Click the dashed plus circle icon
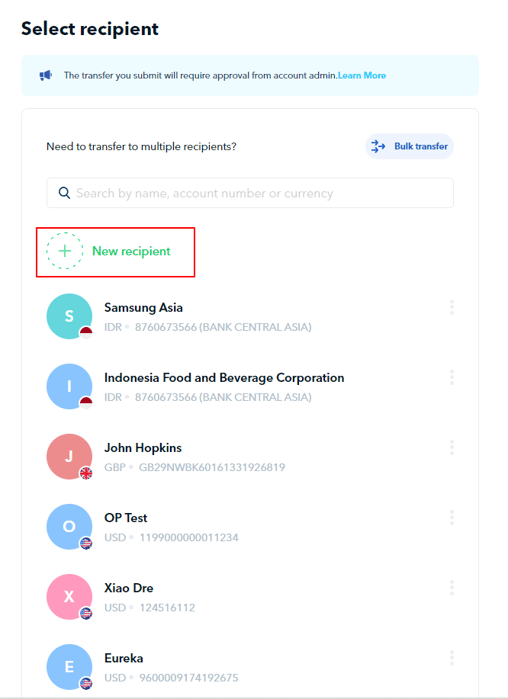This screenshot has width=508, height=699. coord(65,251)
